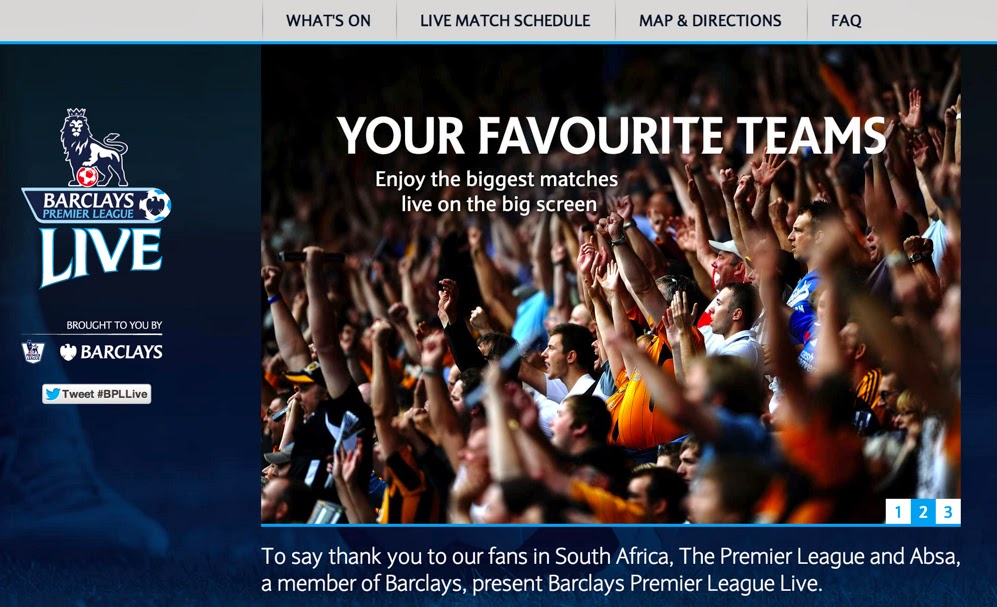Switch to slide 3 of the carousel
This screenshot has width=997, height=607.
click(x=947, y=512)
